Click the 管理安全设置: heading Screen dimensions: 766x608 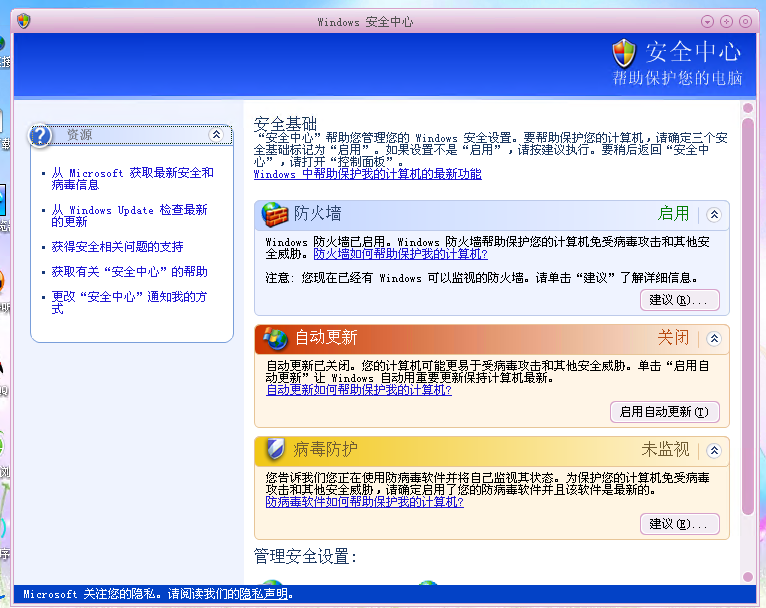tap(306, 557)
